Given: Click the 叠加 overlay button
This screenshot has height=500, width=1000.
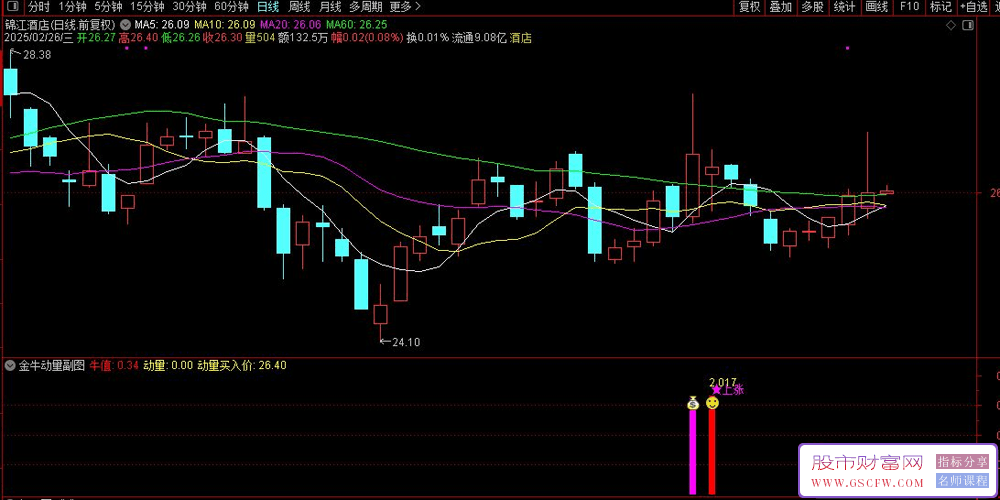Looking at the screenshot, I should [x=781, y=7].
